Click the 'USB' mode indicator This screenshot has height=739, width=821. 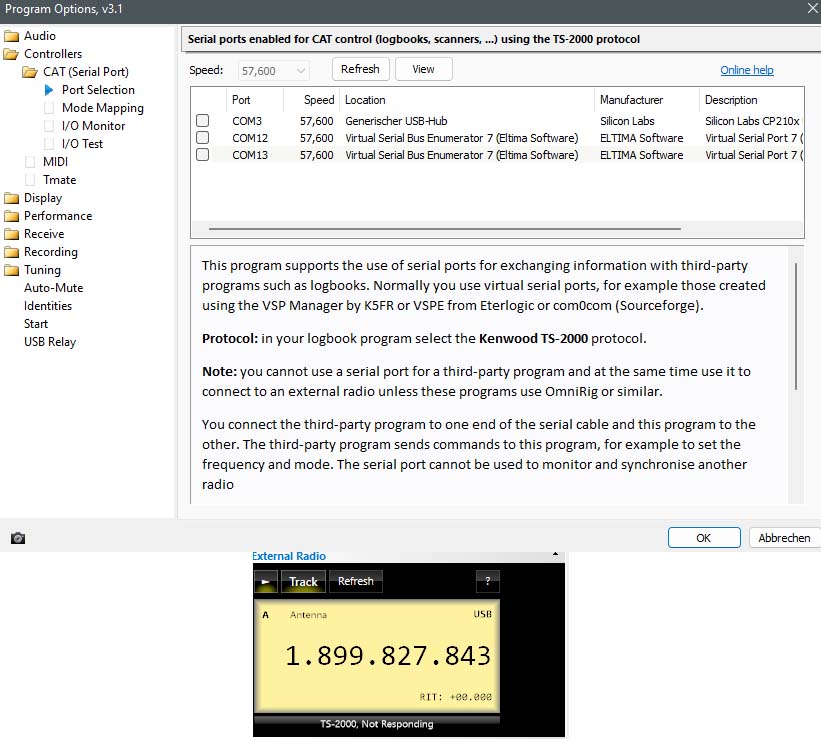coord(482,614)
